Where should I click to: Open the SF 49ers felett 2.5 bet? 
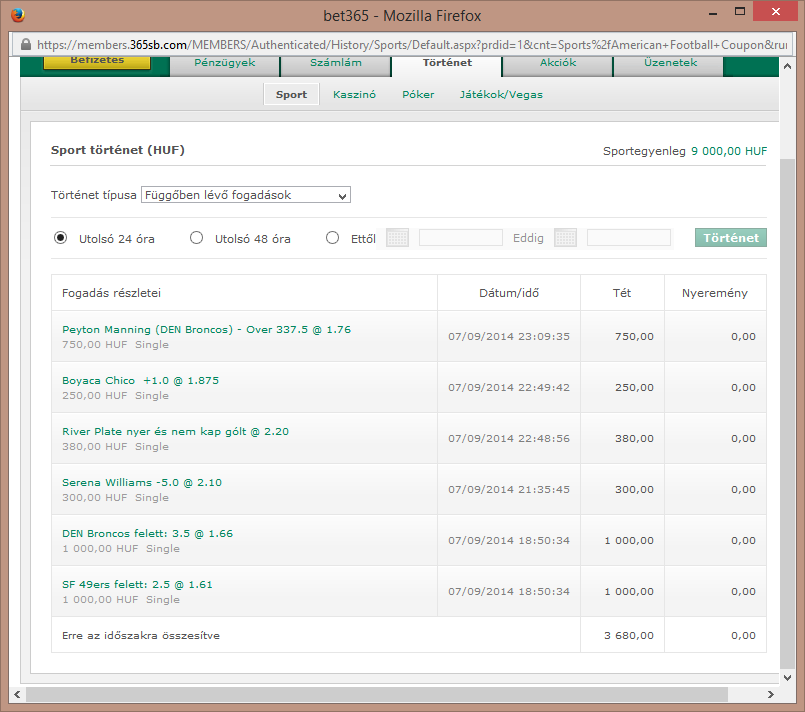(x=137, y=584)
